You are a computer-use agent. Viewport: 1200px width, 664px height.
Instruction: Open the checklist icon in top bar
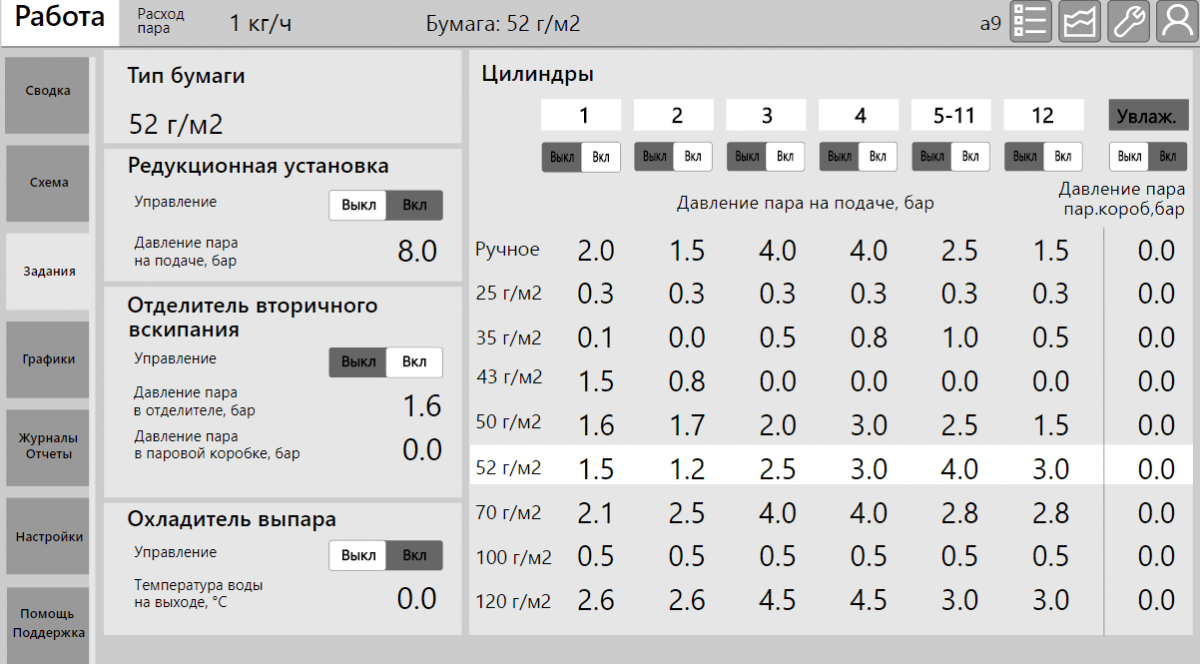pos(1030,21)
